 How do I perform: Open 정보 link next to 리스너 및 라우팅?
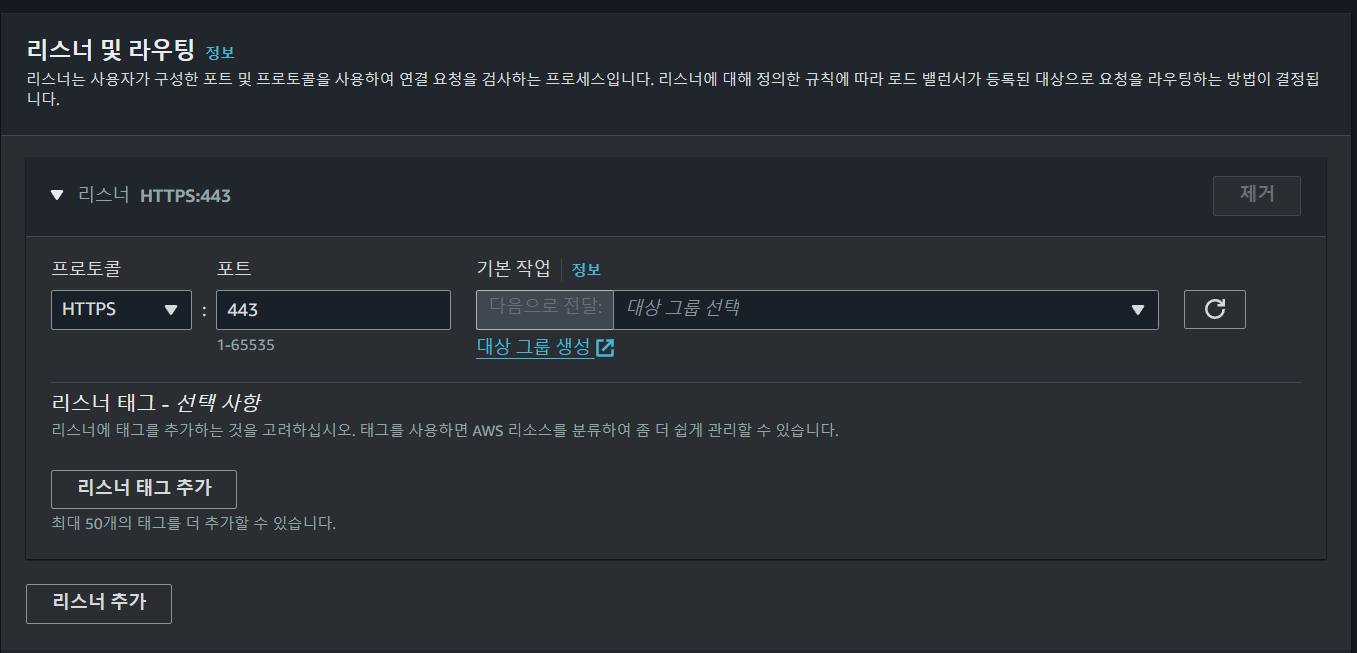pos(220,52)
